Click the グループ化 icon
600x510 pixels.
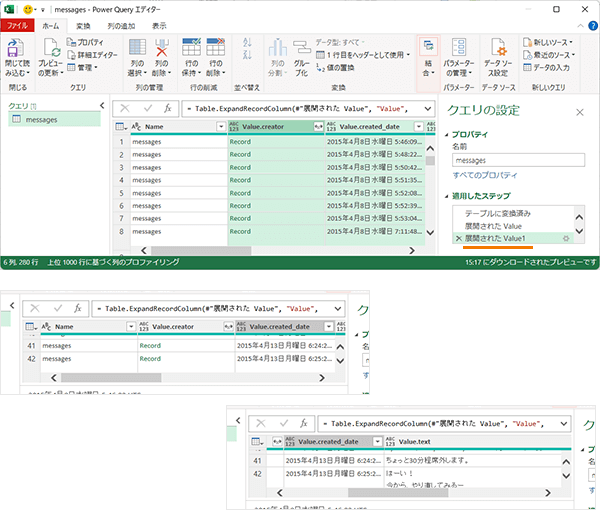click(x=302, y=47)
